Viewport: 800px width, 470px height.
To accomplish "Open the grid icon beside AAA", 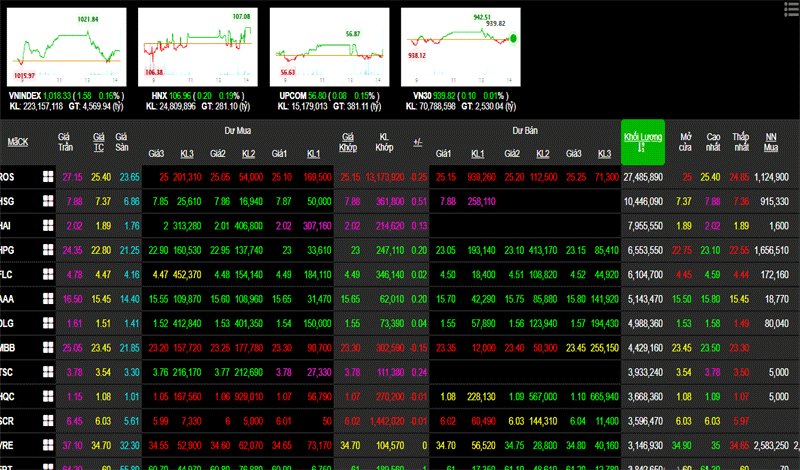I will point(48,299).
